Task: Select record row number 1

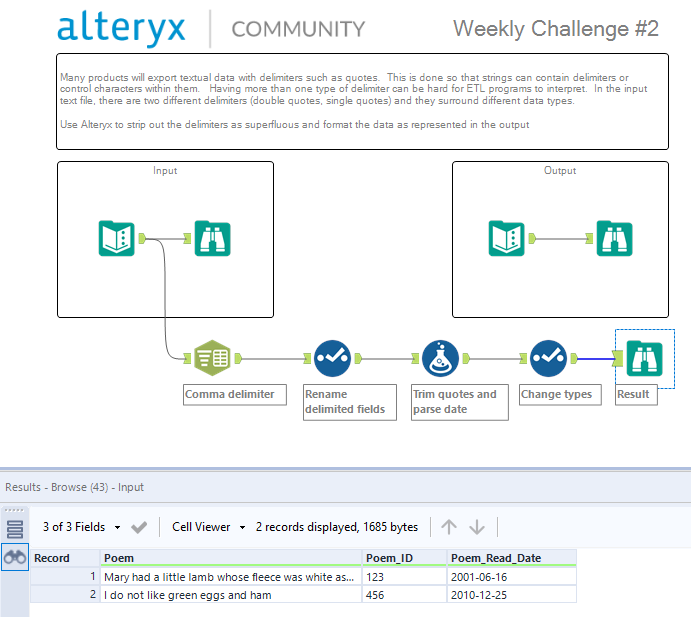Action: point(65,577)
